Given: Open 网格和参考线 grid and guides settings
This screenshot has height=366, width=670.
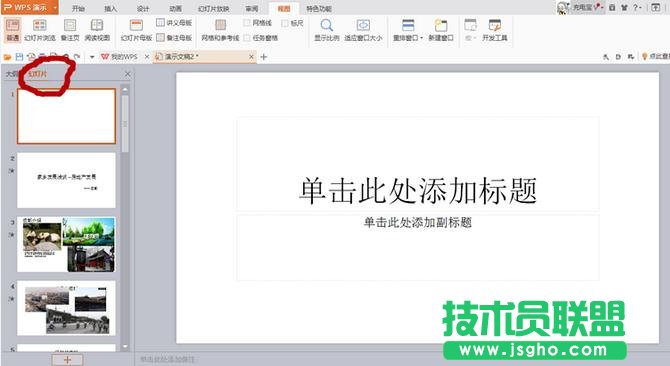Looking at the screenshot, I should click(220, 30).
